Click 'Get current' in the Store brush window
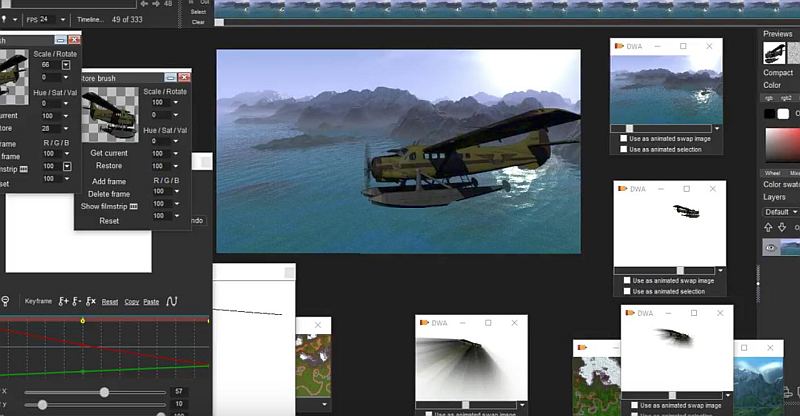 tap(109, 153)
